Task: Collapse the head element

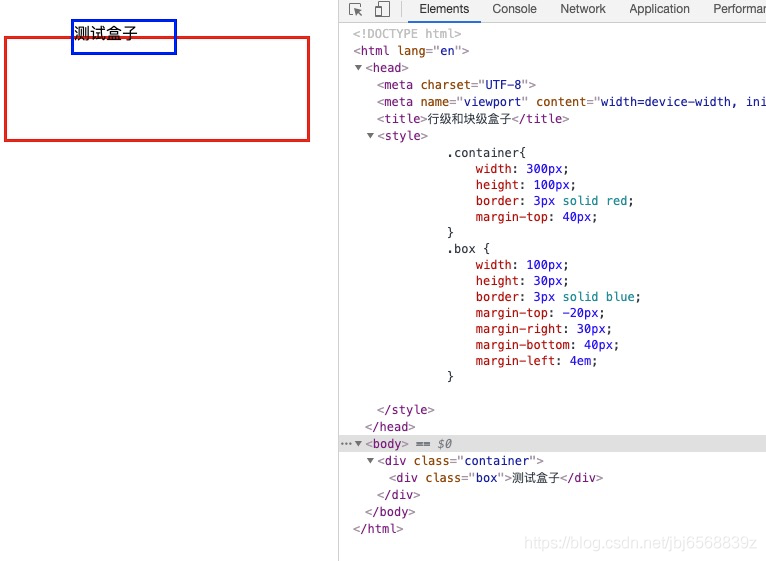Action: pyautogui.click(x=359, y=68)
